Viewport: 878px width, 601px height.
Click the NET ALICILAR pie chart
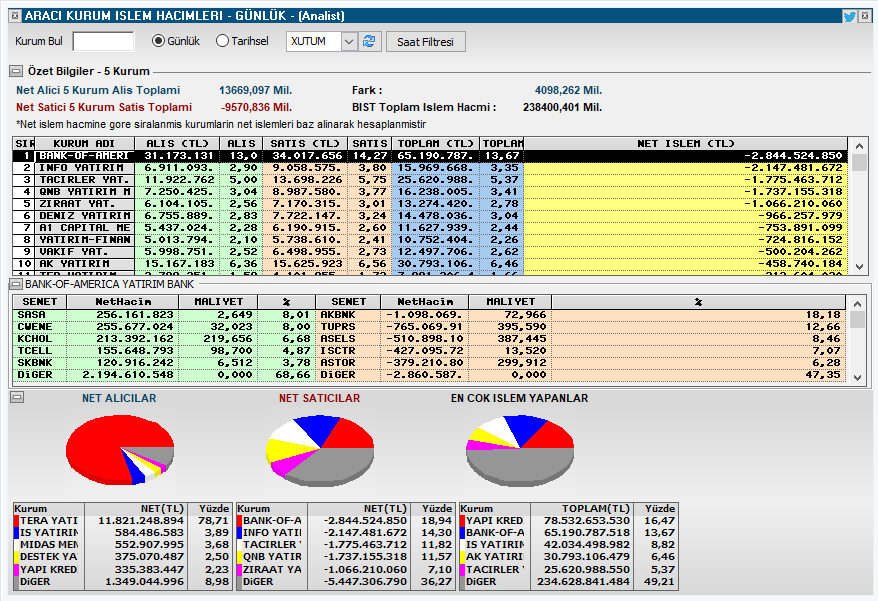120,449
